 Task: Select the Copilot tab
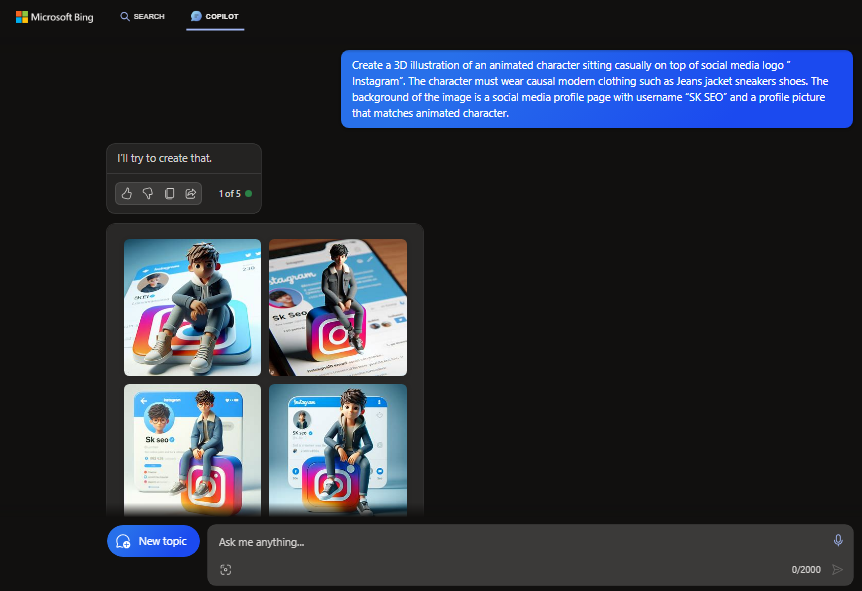215,16
